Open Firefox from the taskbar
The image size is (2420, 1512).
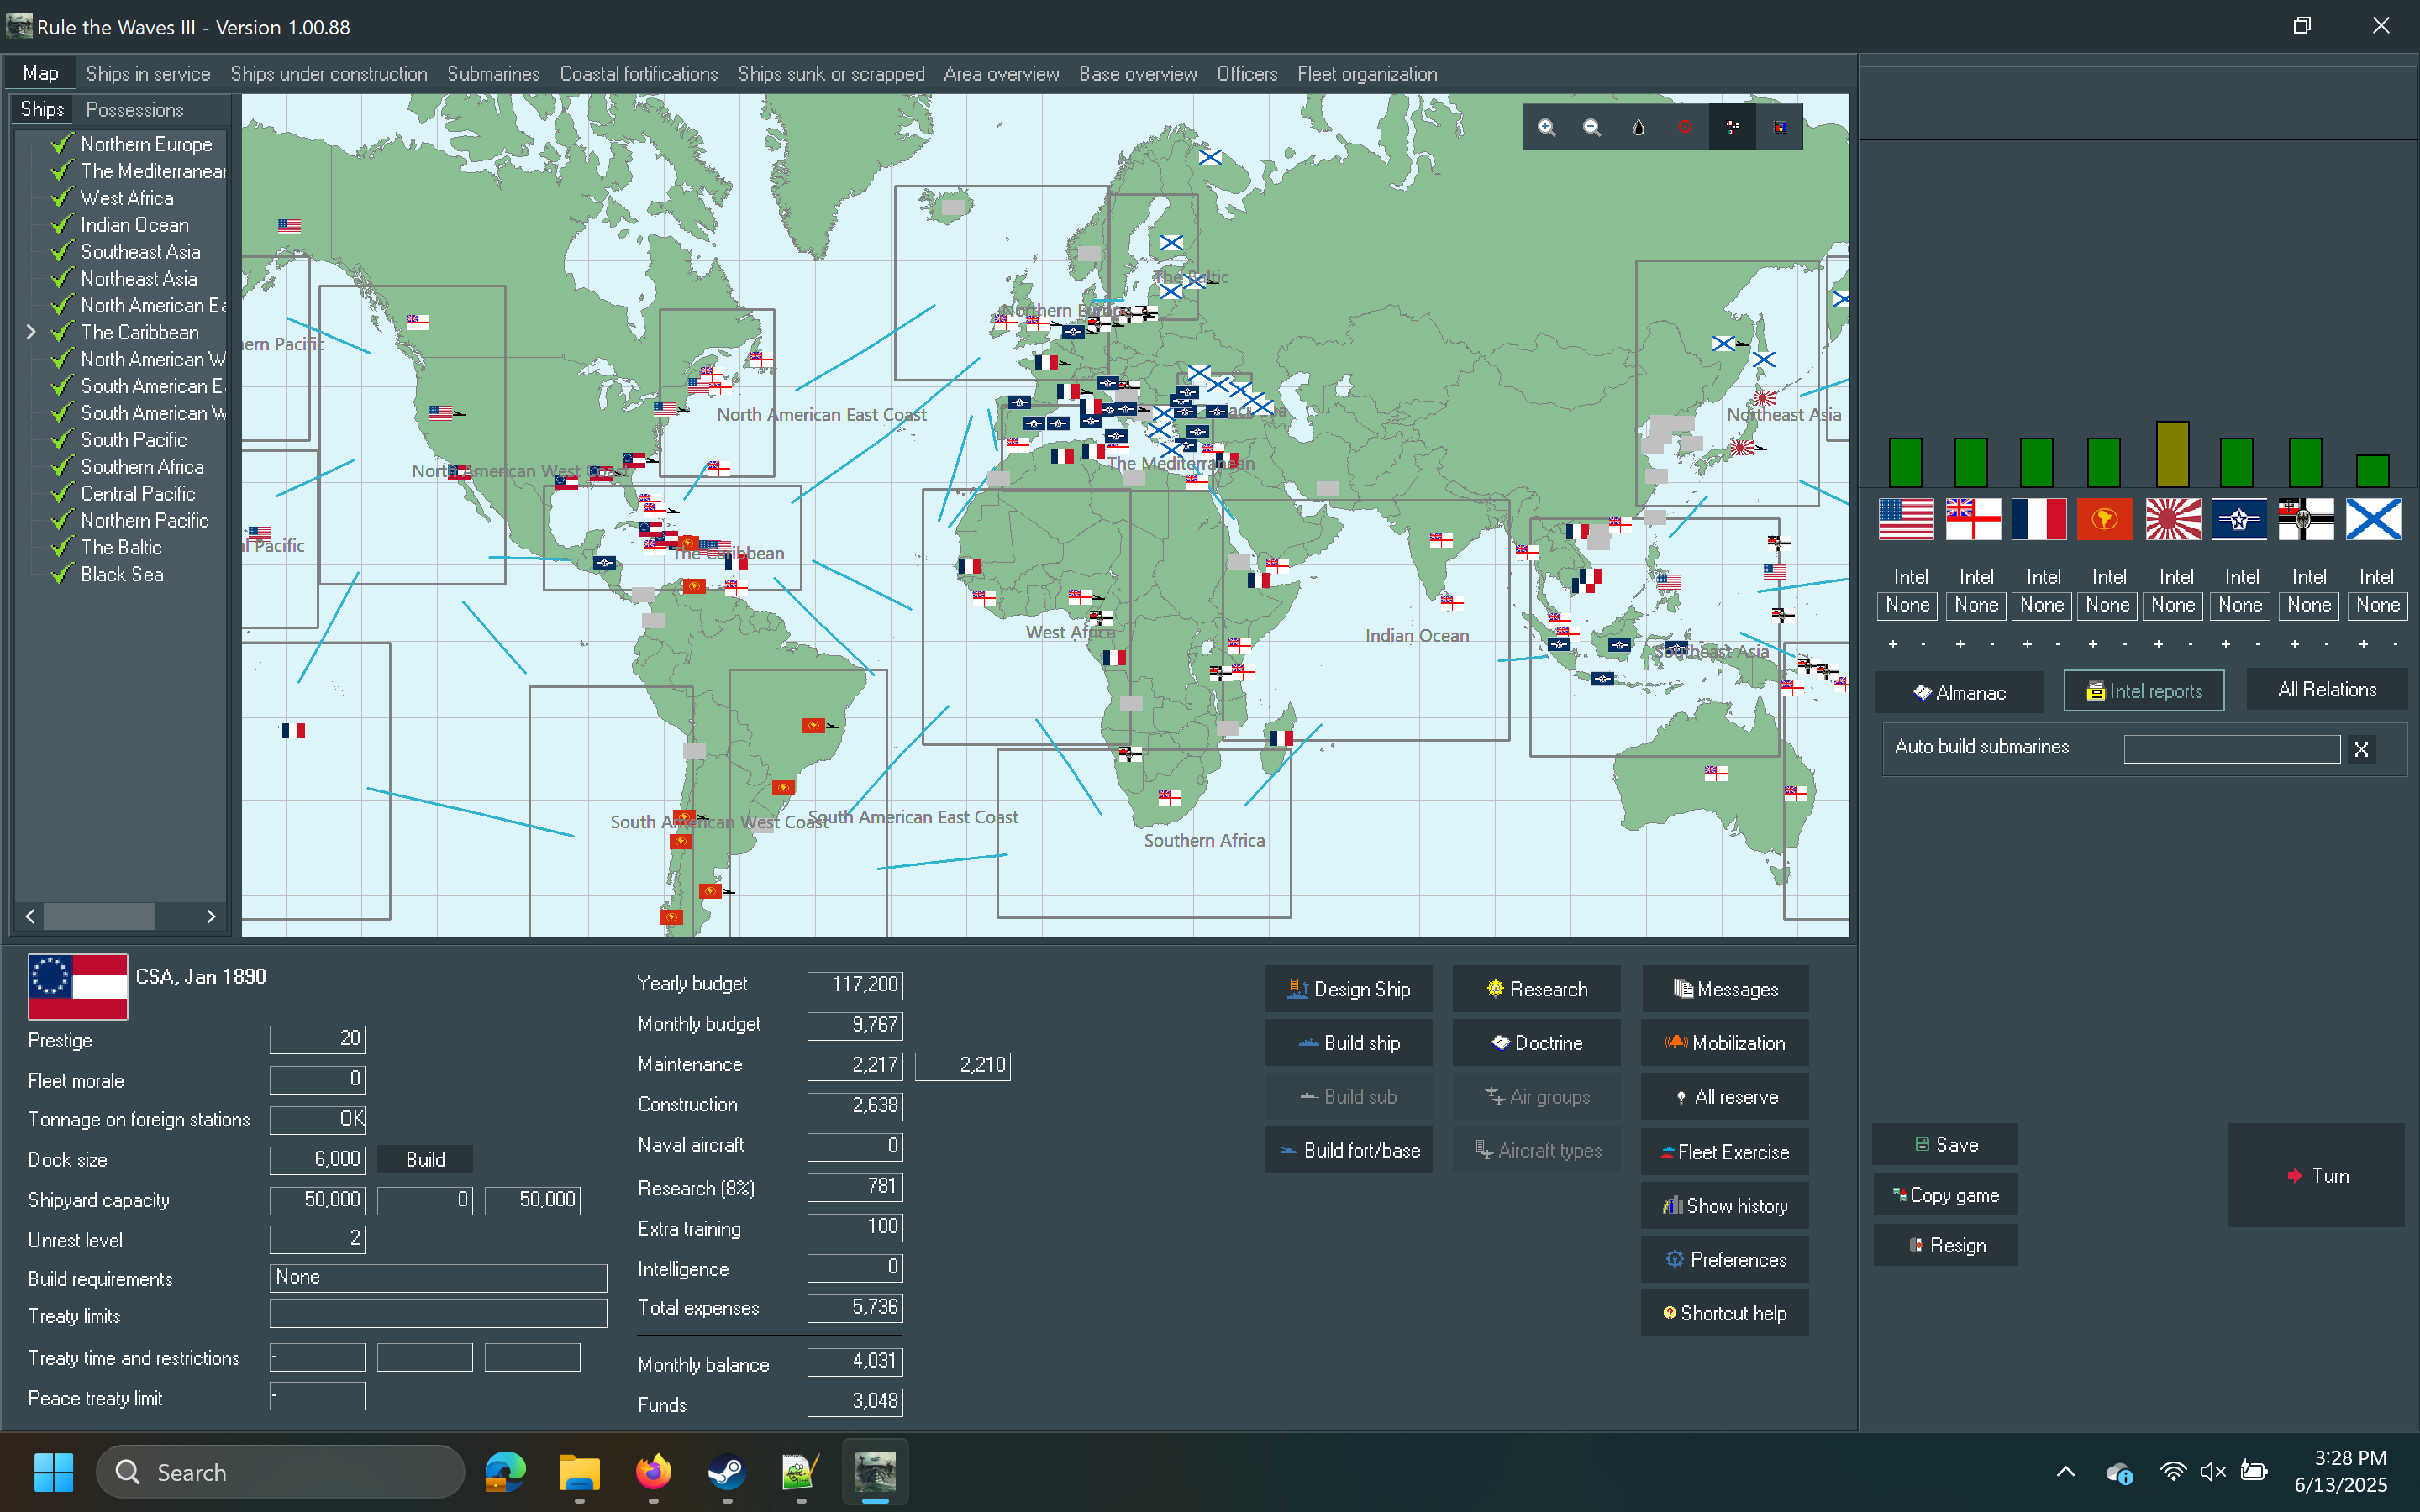(653, 1472)
